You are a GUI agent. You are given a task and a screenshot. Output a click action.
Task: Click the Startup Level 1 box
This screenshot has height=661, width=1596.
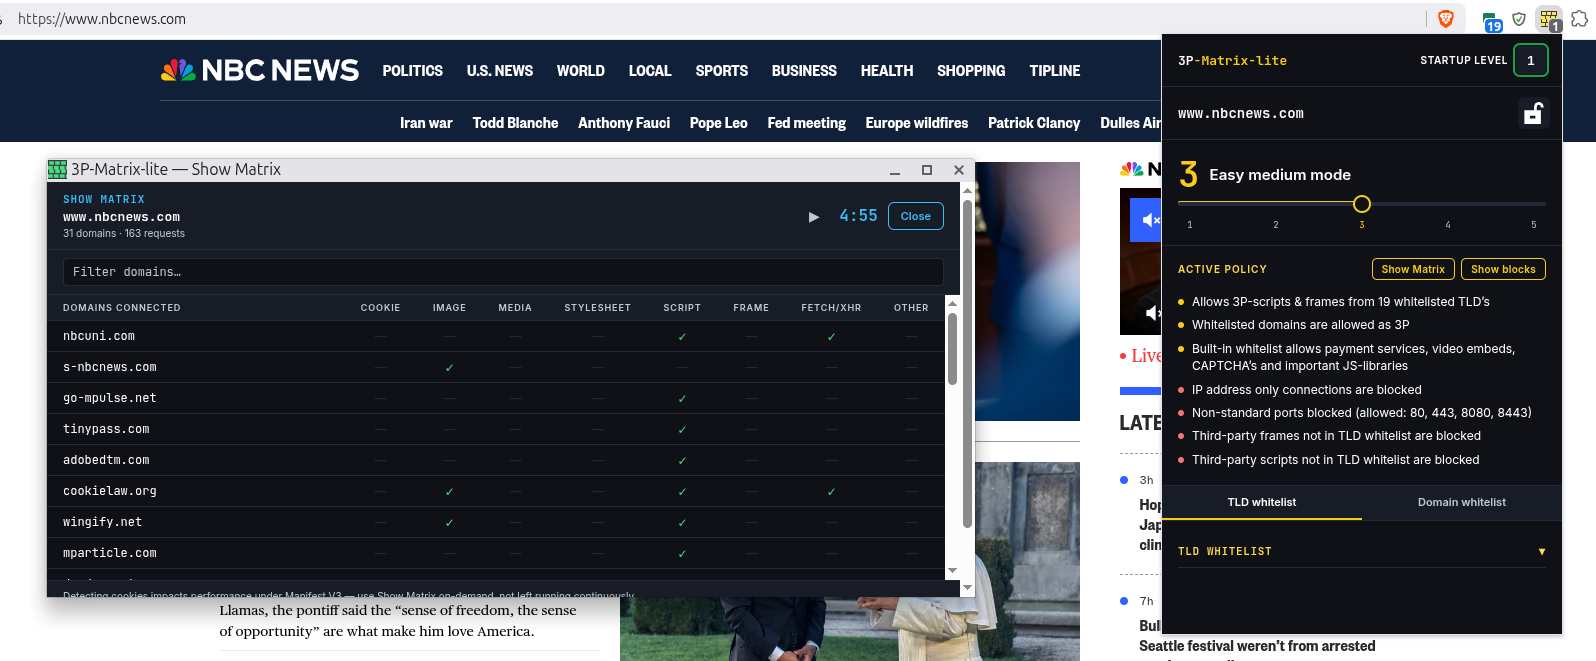[1530, 60]
